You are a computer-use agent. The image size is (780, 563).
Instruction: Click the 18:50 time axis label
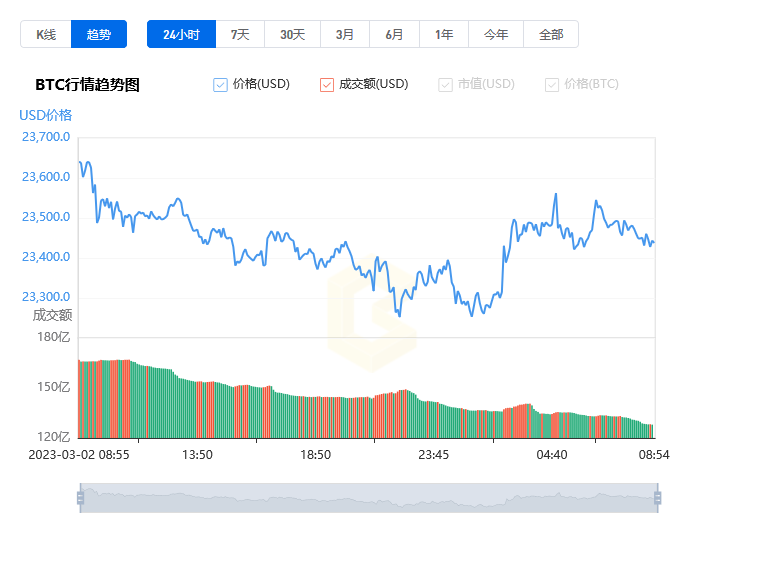pos(315,455)
